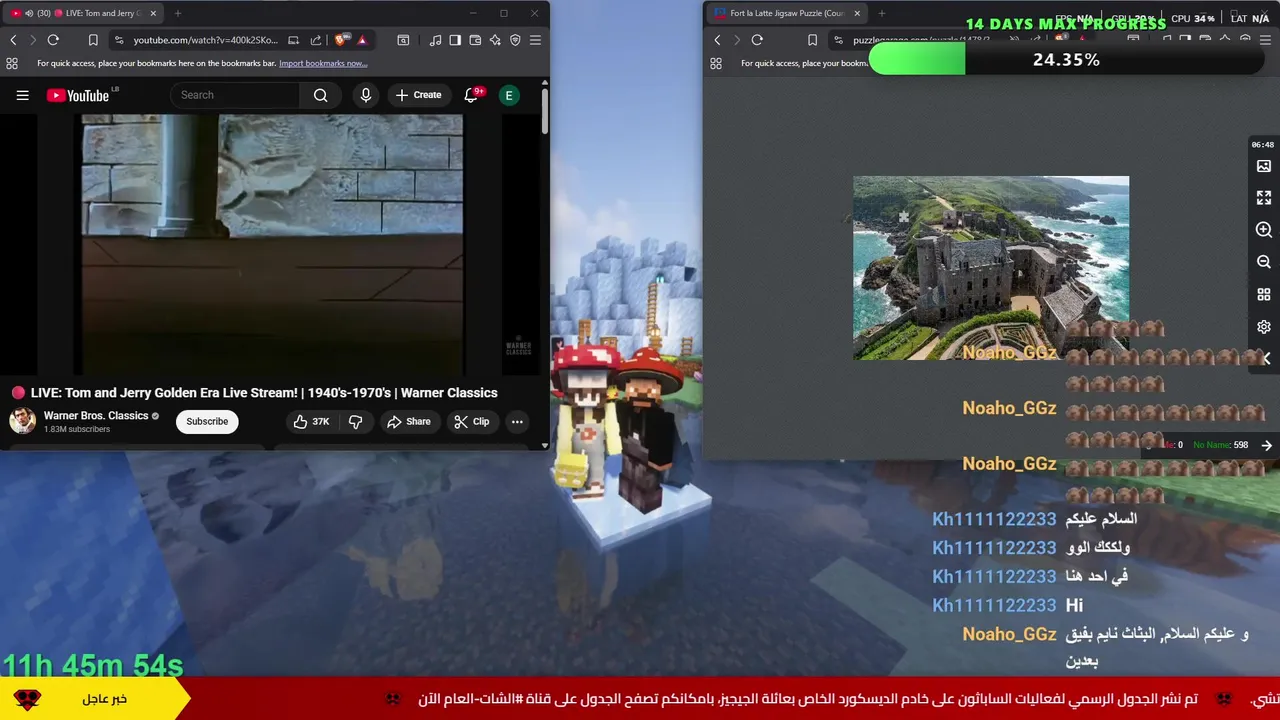The image size is (1280, 720).
Task: Open the account avatar 'E' menu
Action: pos(509,95)
